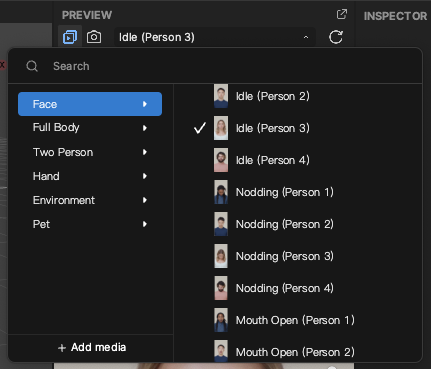Click the Idle (Person 2) thumbnail
The width and height of the screenshot is (431, 369).
pos(221,96)
